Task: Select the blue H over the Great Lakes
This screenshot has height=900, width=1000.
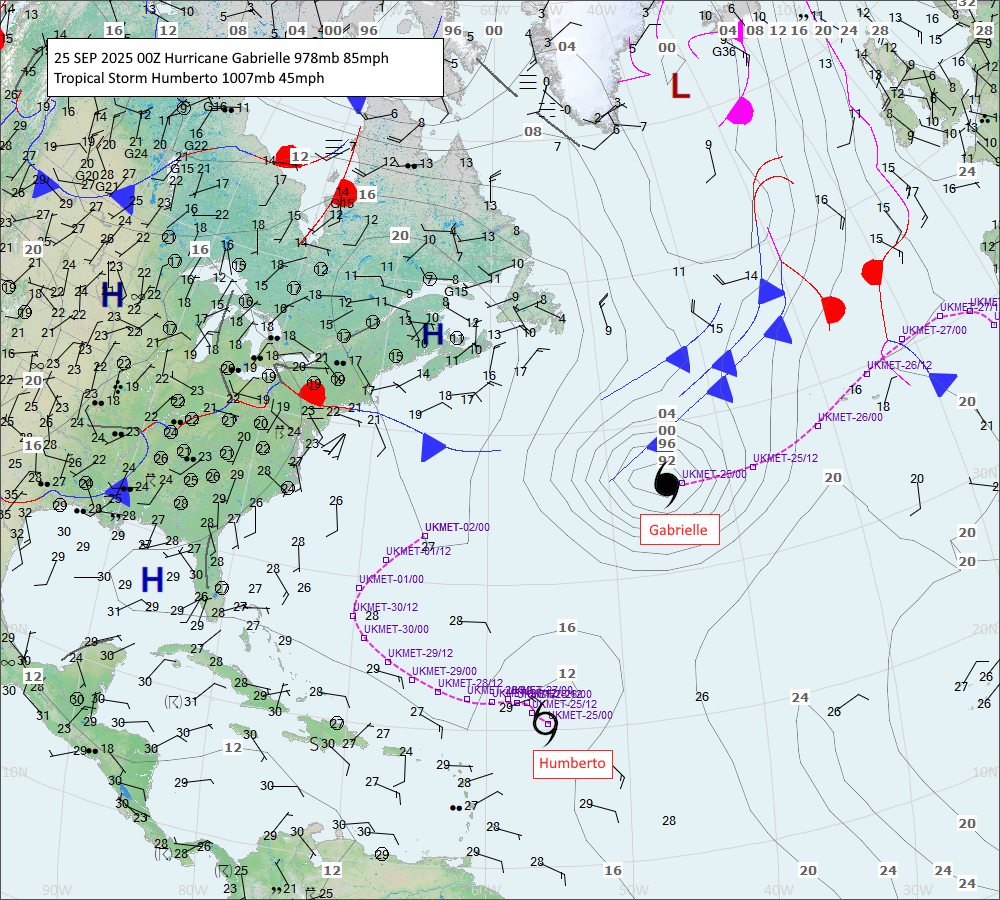Action: (x=112, y=294)
